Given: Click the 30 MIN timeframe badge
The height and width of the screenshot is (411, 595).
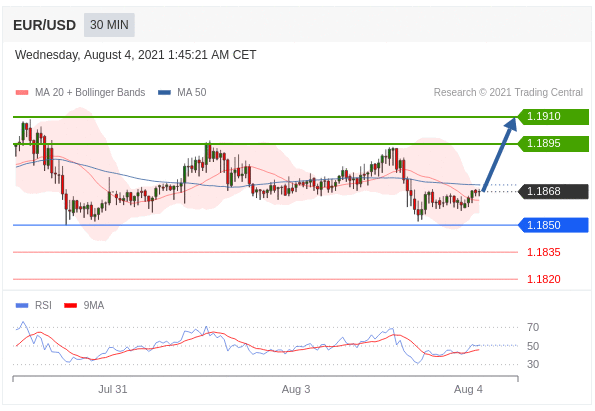Looking at the screenshot, I should click(109, 25).
